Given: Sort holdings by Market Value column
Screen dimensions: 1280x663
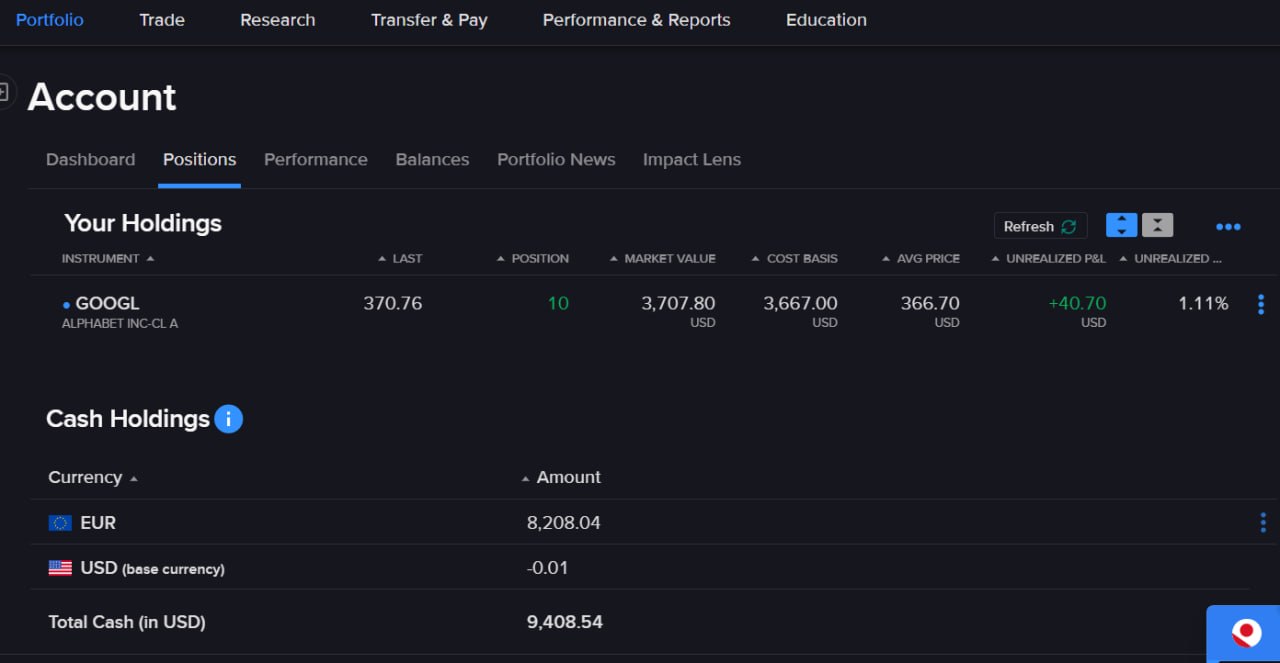Looking at the screenshot, I should [663, 258].
